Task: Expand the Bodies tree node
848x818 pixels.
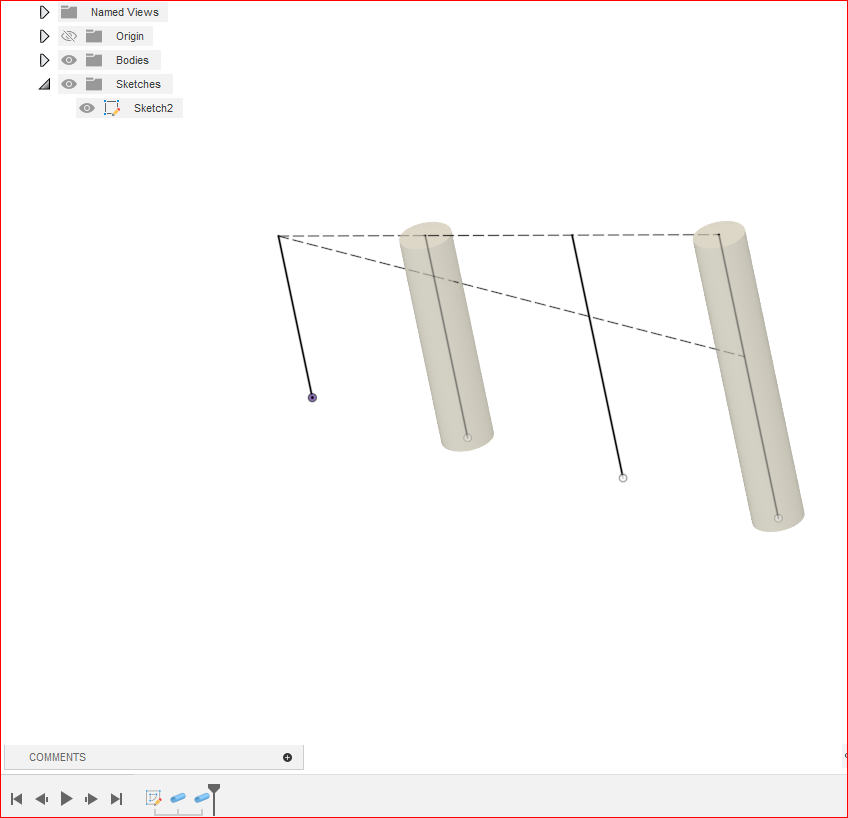Action: click(x=44, y=59)
